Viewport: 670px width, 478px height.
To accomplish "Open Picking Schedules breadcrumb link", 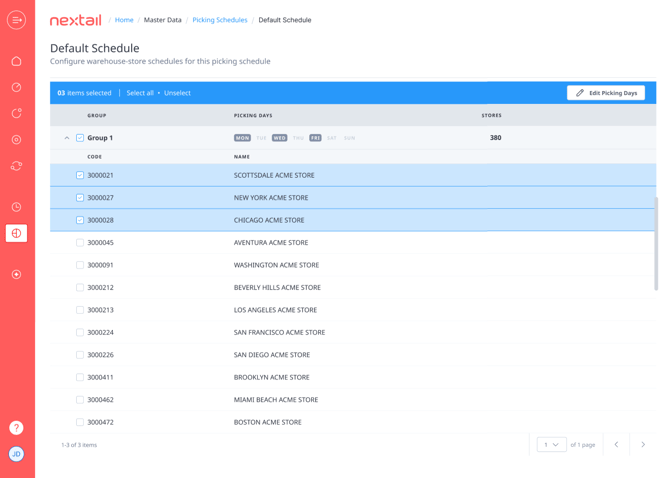I will pyautogui.click(x=220, y=20).
